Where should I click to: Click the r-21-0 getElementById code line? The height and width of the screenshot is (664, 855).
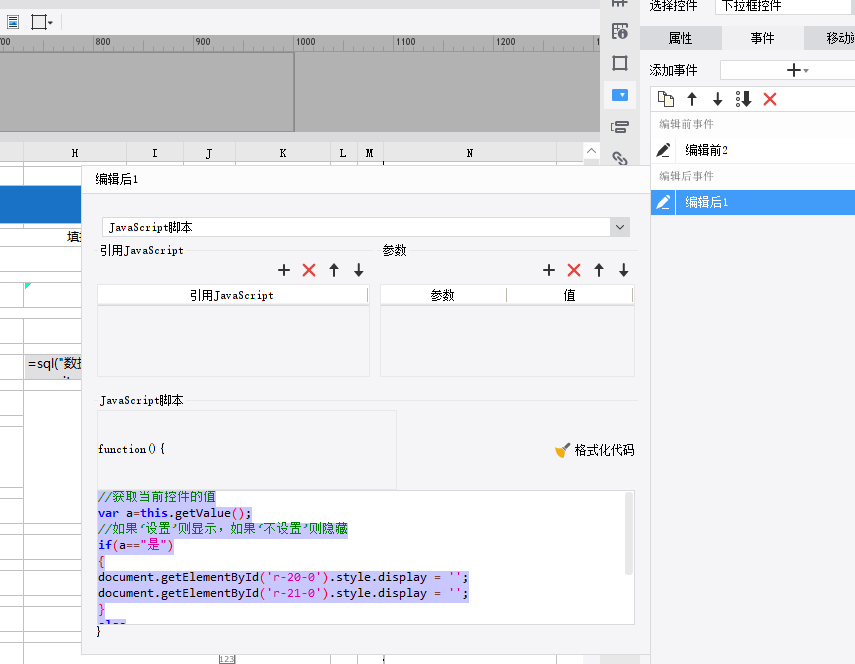(x=283, y=593)
